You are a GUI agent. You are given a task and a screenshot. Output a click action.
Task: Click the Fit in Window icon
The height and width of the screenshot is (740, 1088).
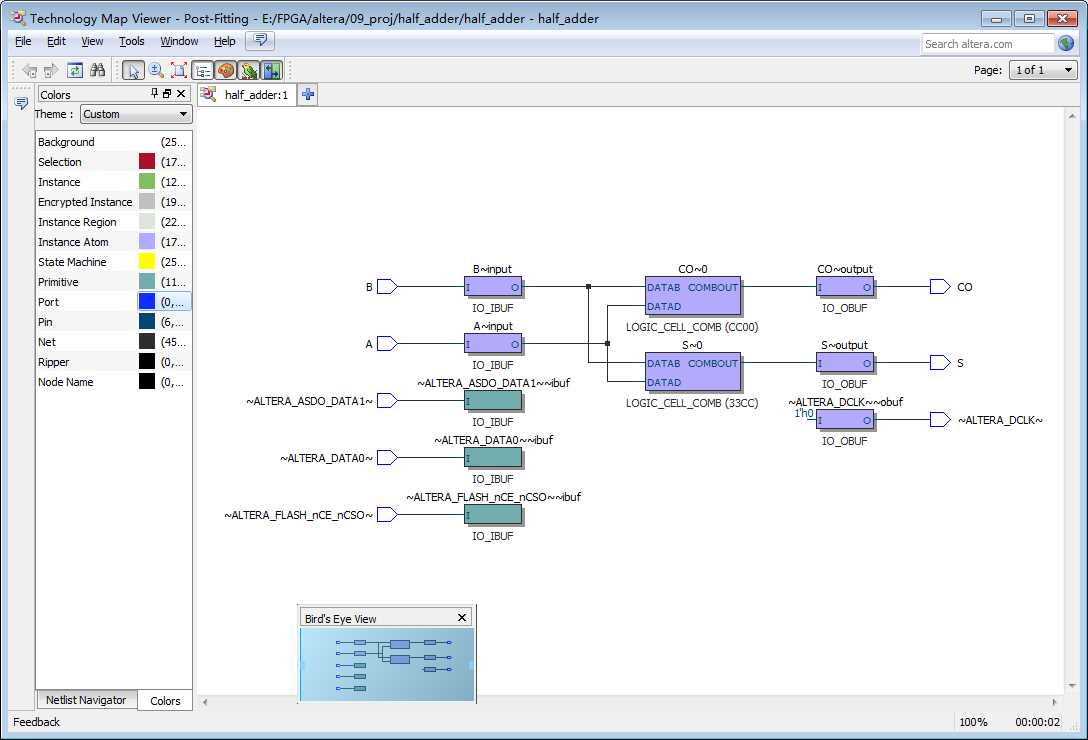pos(179,70)
